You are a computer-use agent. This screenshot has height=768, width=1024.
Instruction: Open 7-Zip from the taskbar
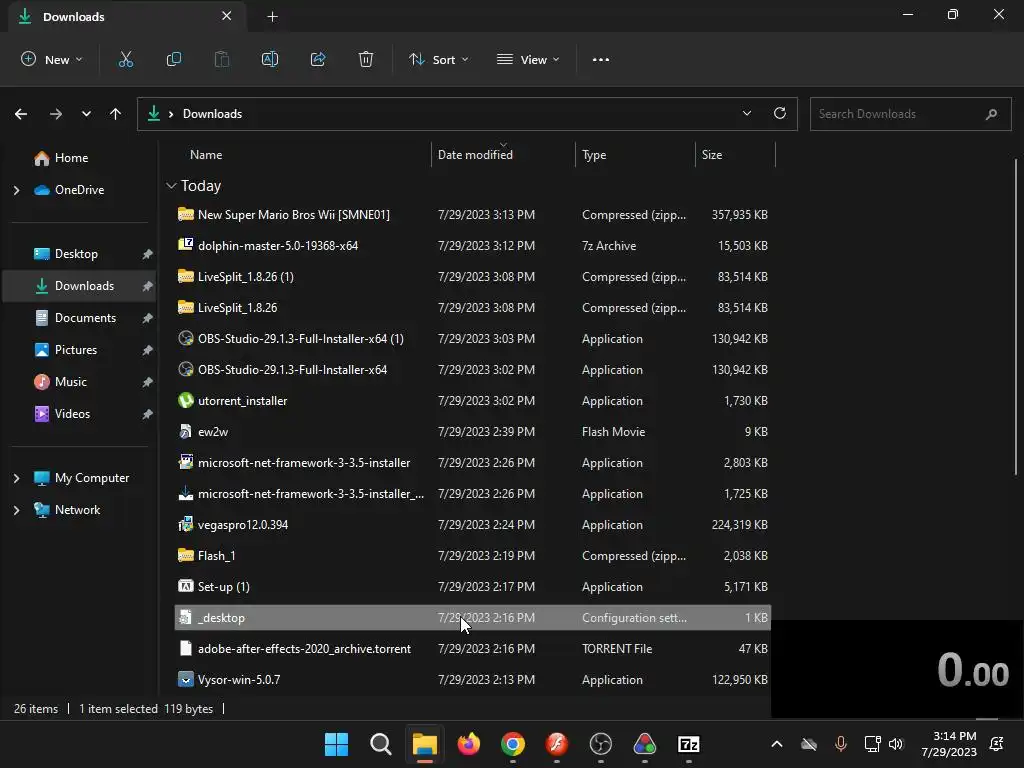[688, 744]
